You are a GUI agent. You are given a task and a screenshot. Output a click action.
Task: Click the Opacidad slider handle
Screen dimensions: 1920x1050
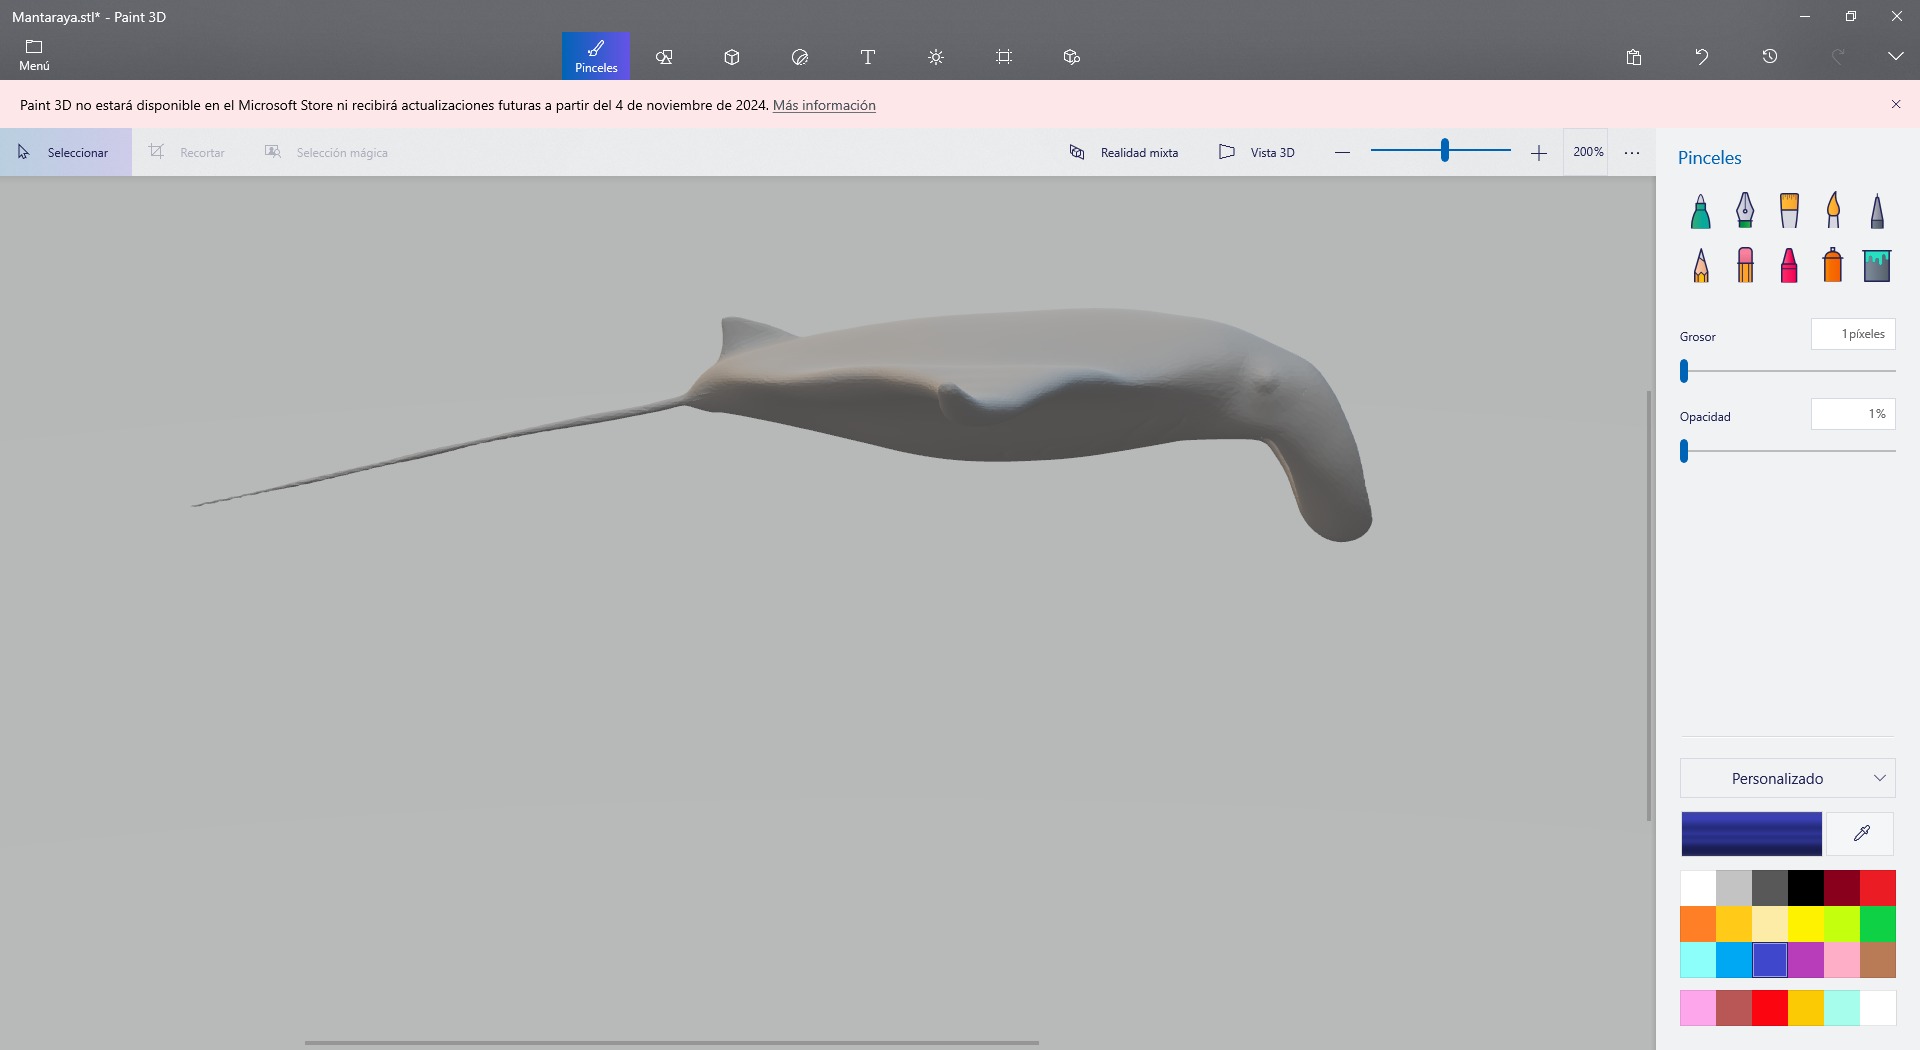click(1684, 451)
